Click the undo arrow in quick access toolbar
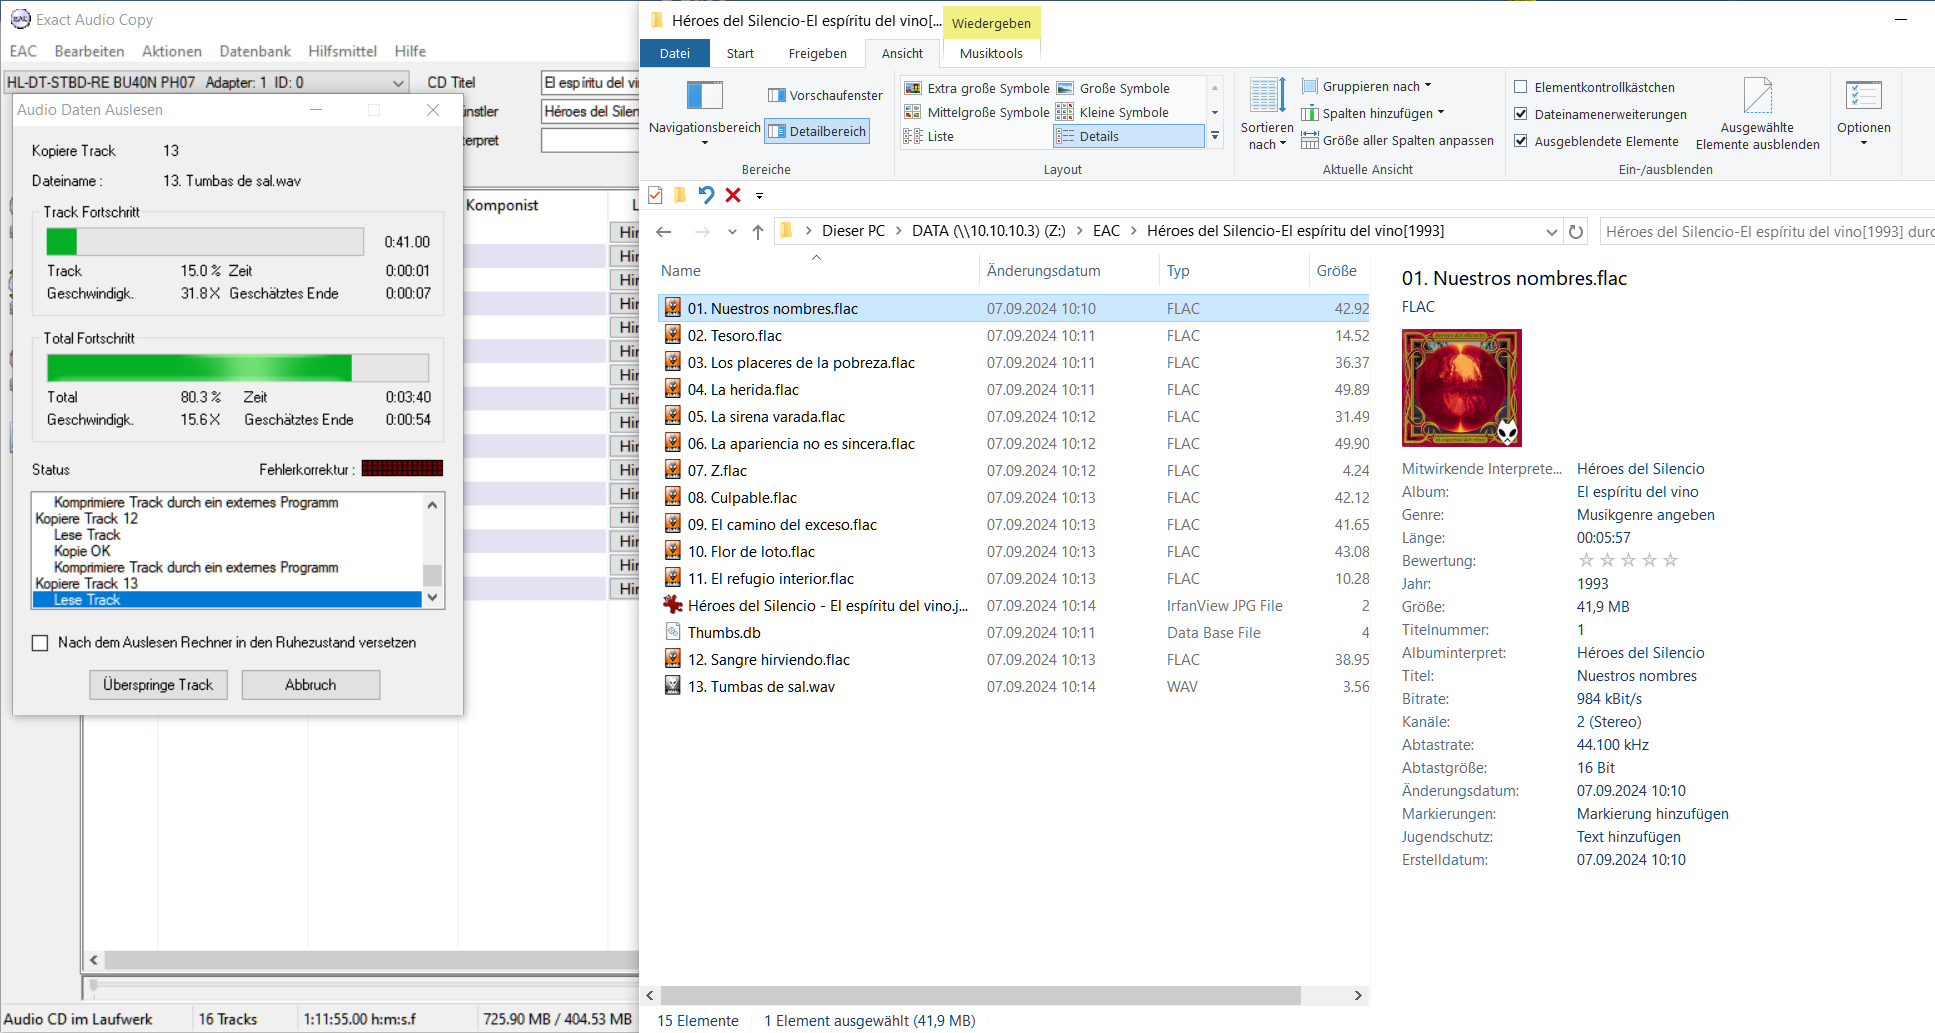This screenshot has width=1935, height=1033. [706, 195]
